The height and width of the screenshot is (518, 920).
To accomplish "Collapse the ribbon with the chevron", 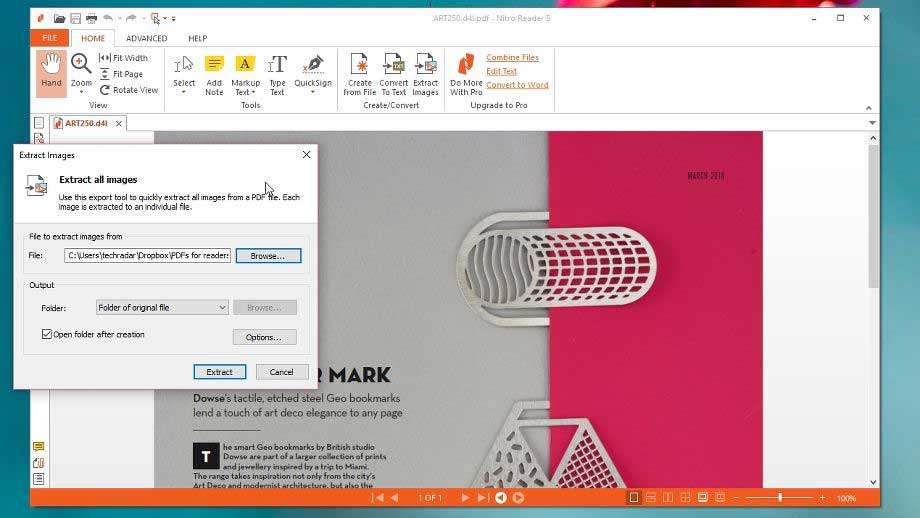I will coord(868,108).
